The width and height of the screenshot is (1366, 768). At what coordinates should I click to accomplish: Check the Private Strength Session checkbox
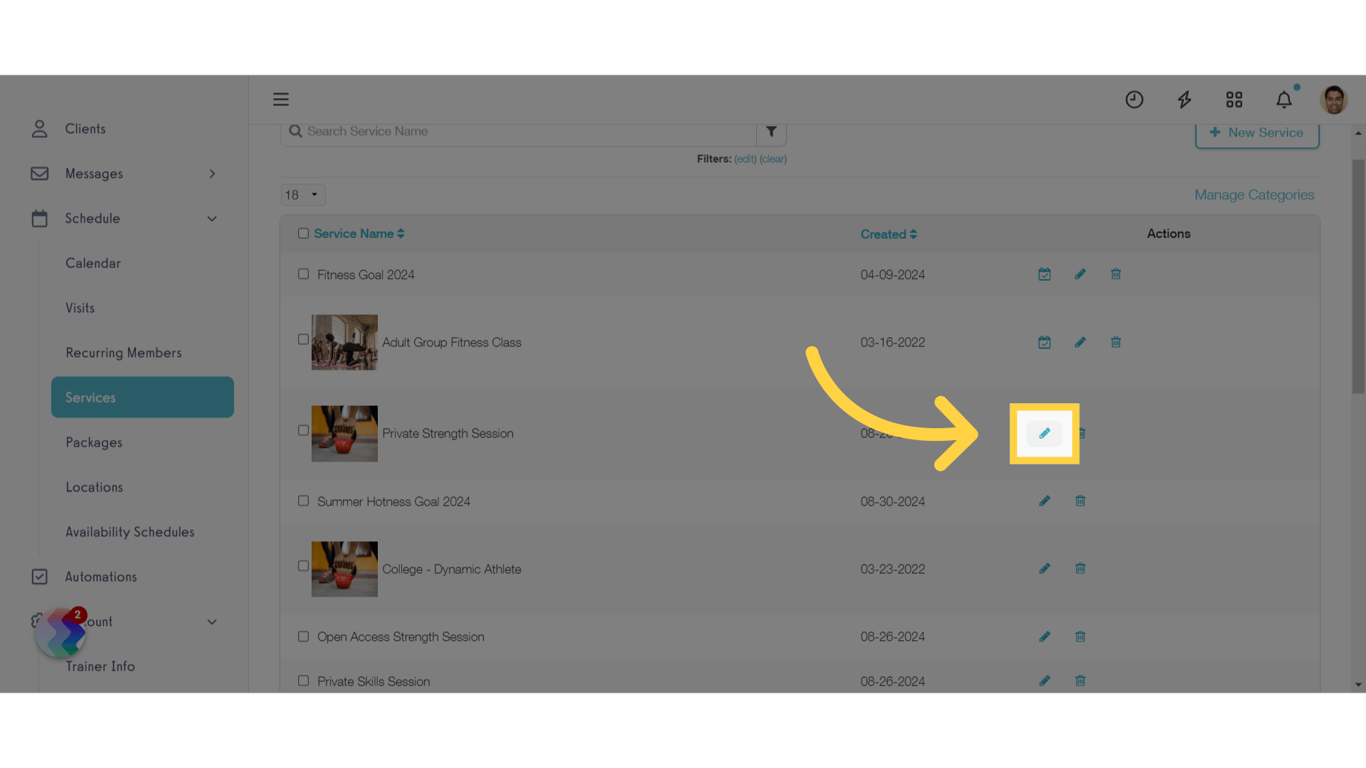click(x=303, y=431)
